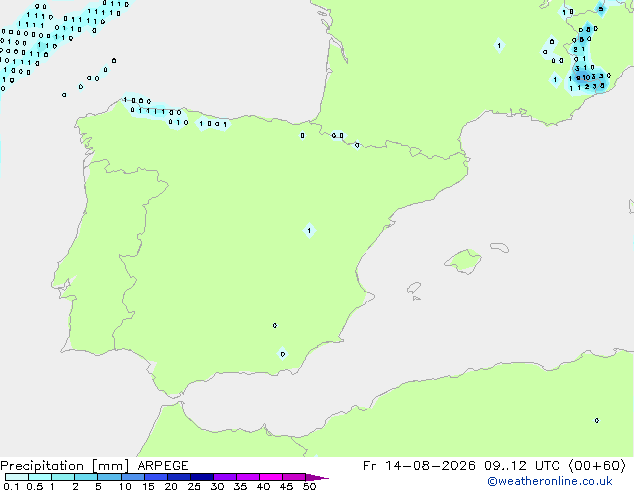This screenshot has height=490, width=634.
Task: Select the 45–50 mm legend color swatch
Action: pyautogui.click(x=294, y=477)
